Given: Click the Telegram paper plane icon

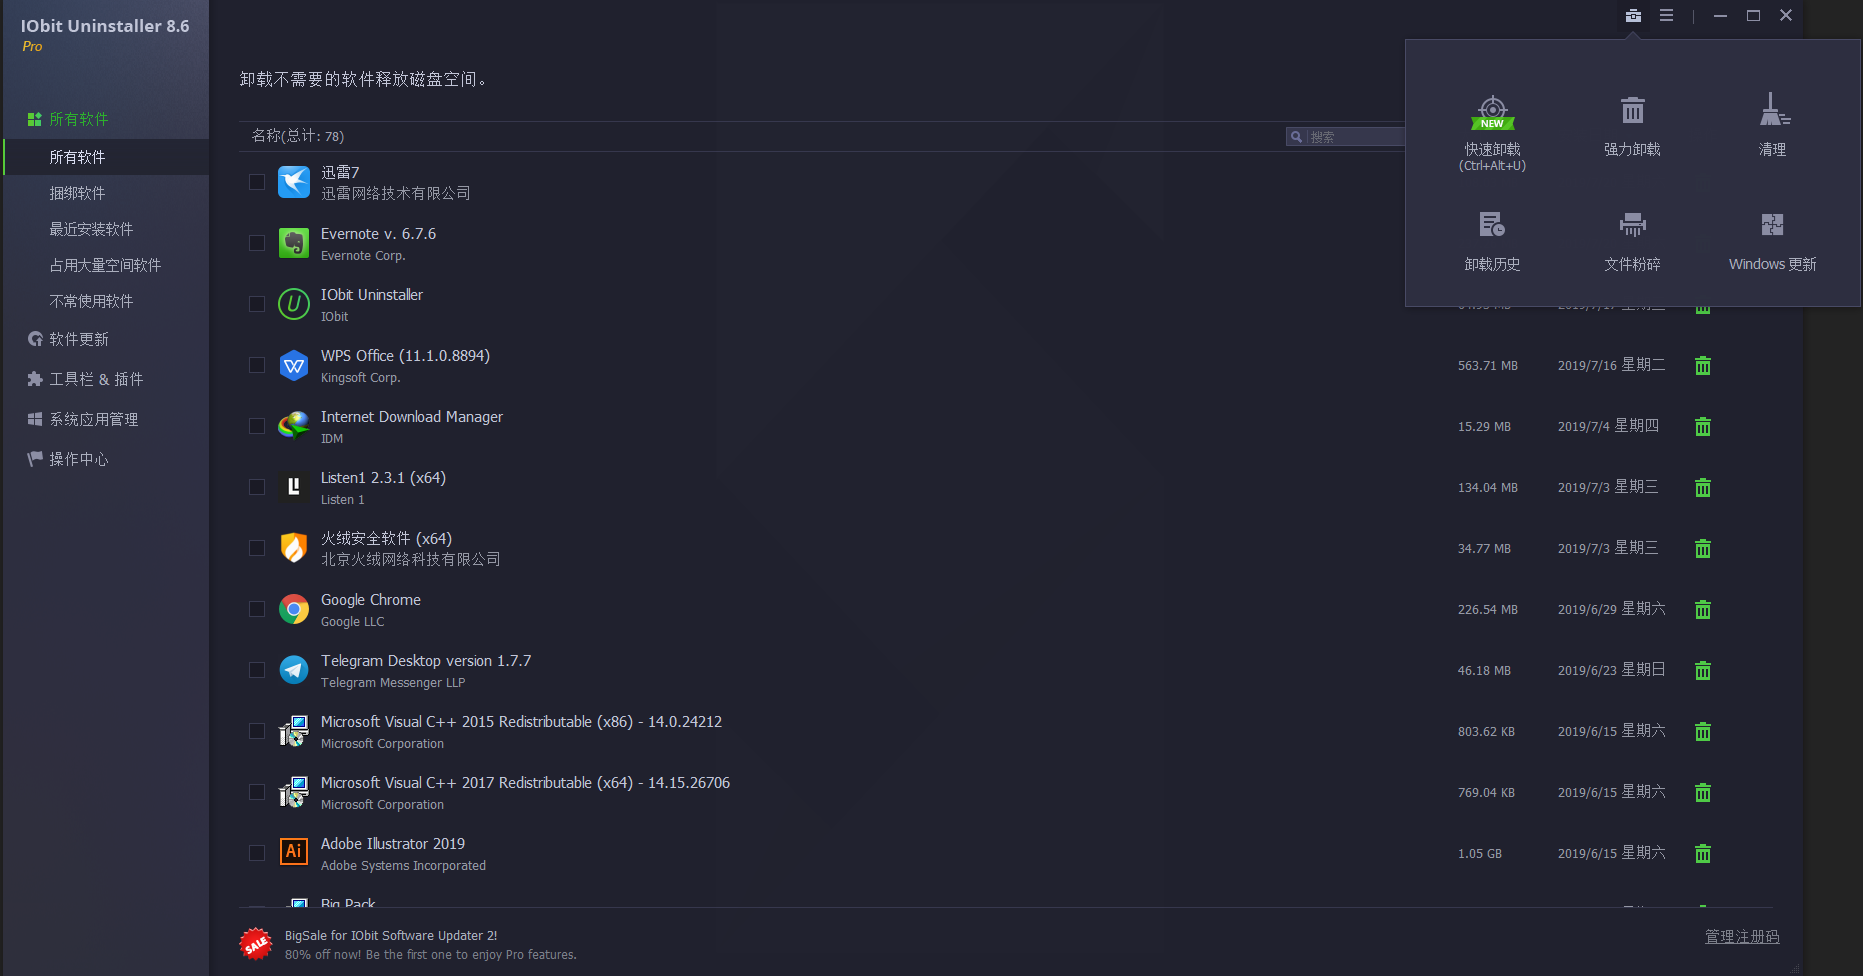Looking at the screenshot, I should click(294, 670).
